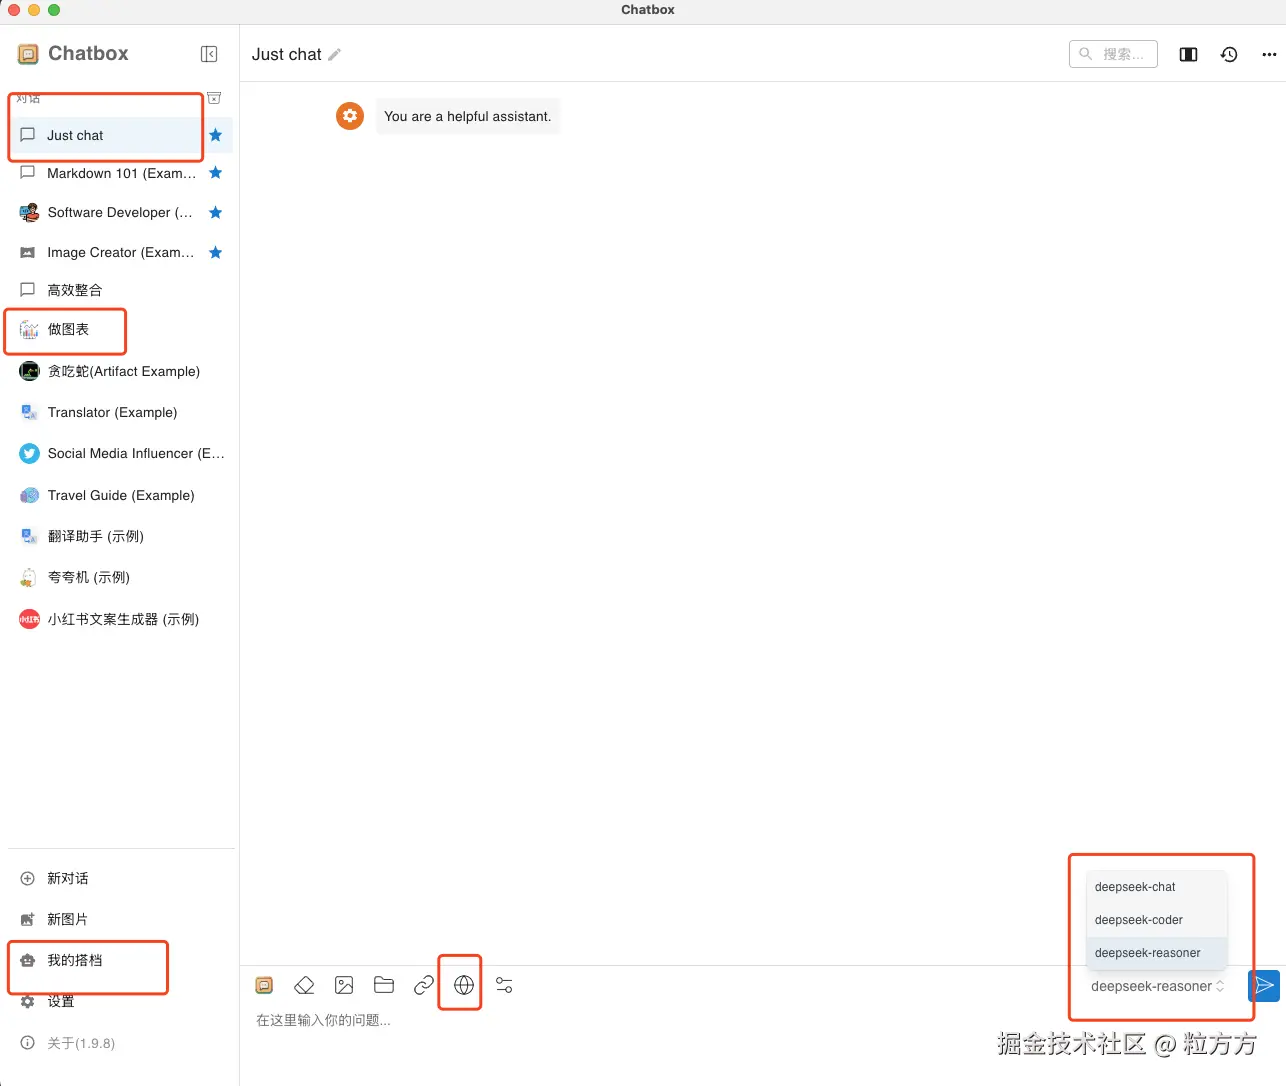The width and height of the screenshot is (1286, 1086).
Task: Create new image chat via 新图片
Action: (120, 919)
